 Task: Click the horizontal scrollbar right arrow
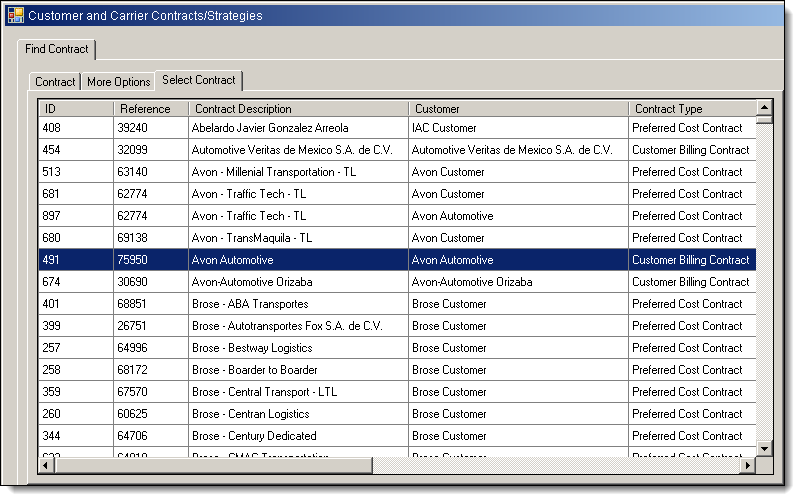click(x=748, y=465)
